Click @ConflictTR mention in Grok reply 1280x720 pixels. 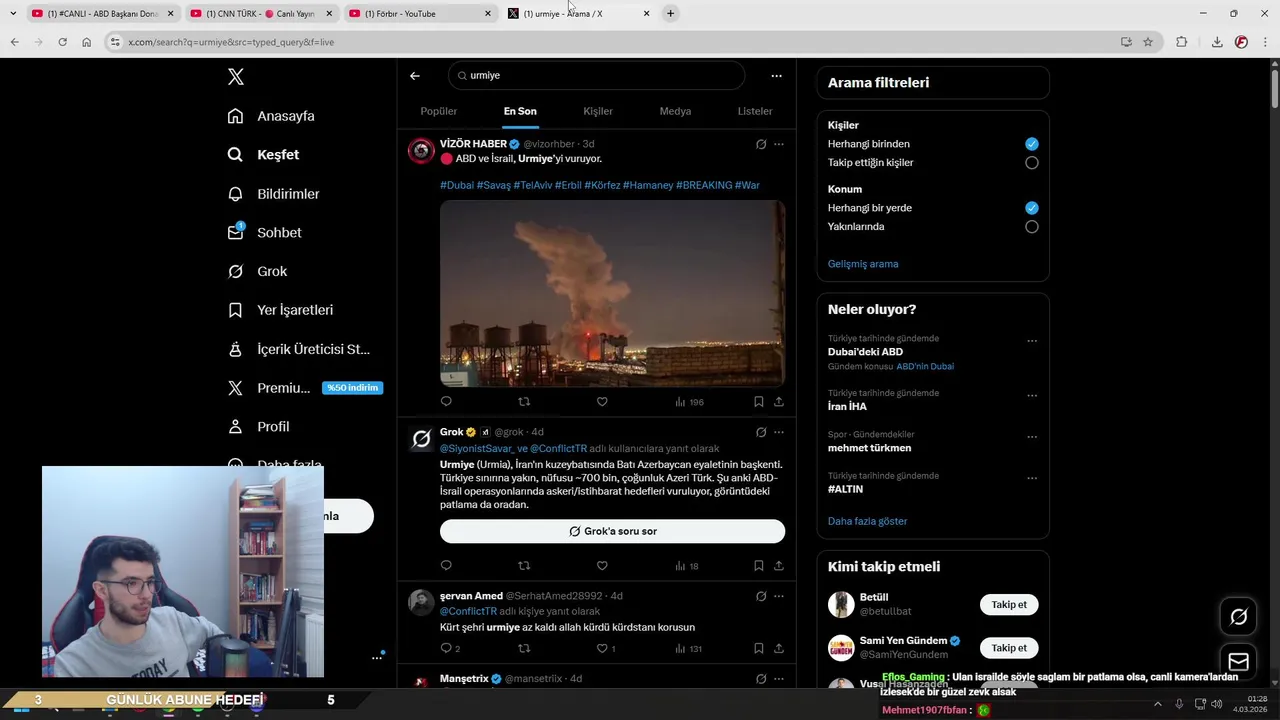[x=558, y=449]
